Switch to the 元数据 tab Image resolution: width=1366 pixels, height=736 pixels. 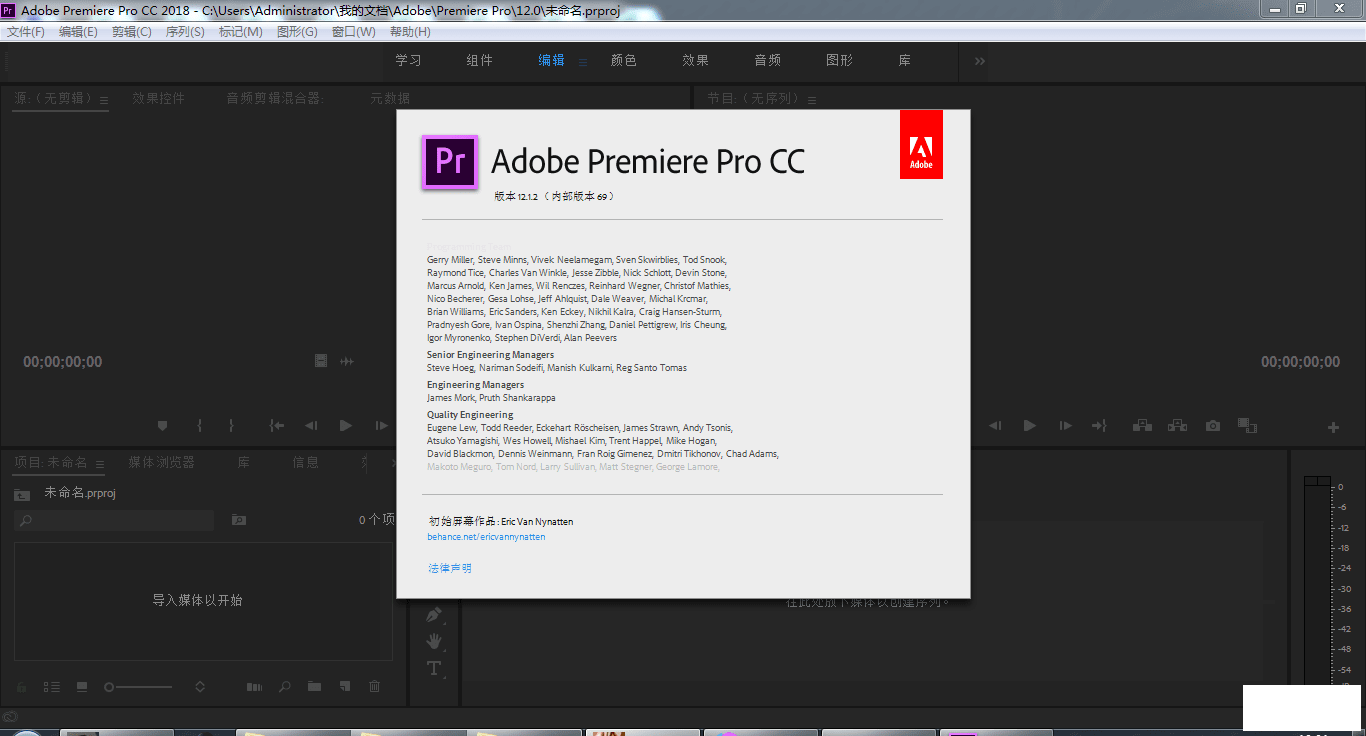[390, 98]
